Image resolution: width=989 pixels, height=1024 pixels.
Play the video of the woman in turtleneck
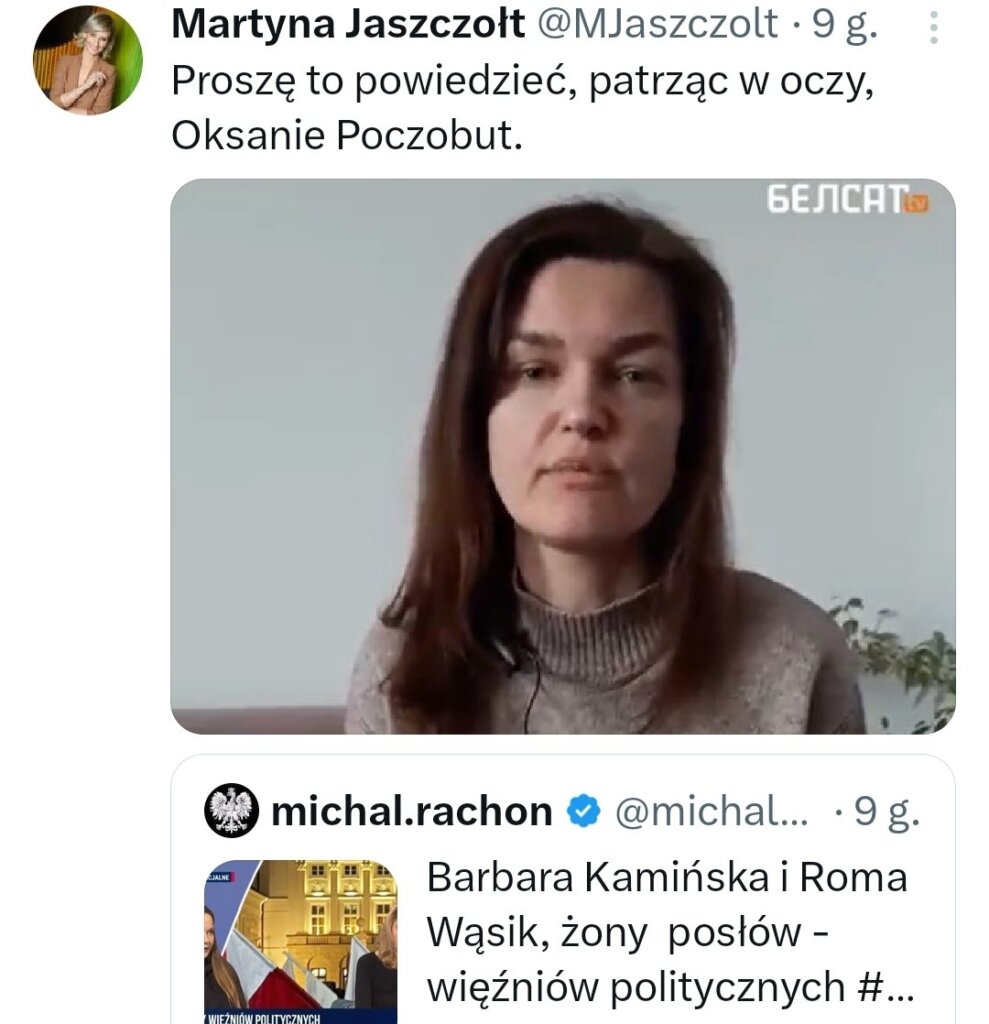click(x=562, y=456)
